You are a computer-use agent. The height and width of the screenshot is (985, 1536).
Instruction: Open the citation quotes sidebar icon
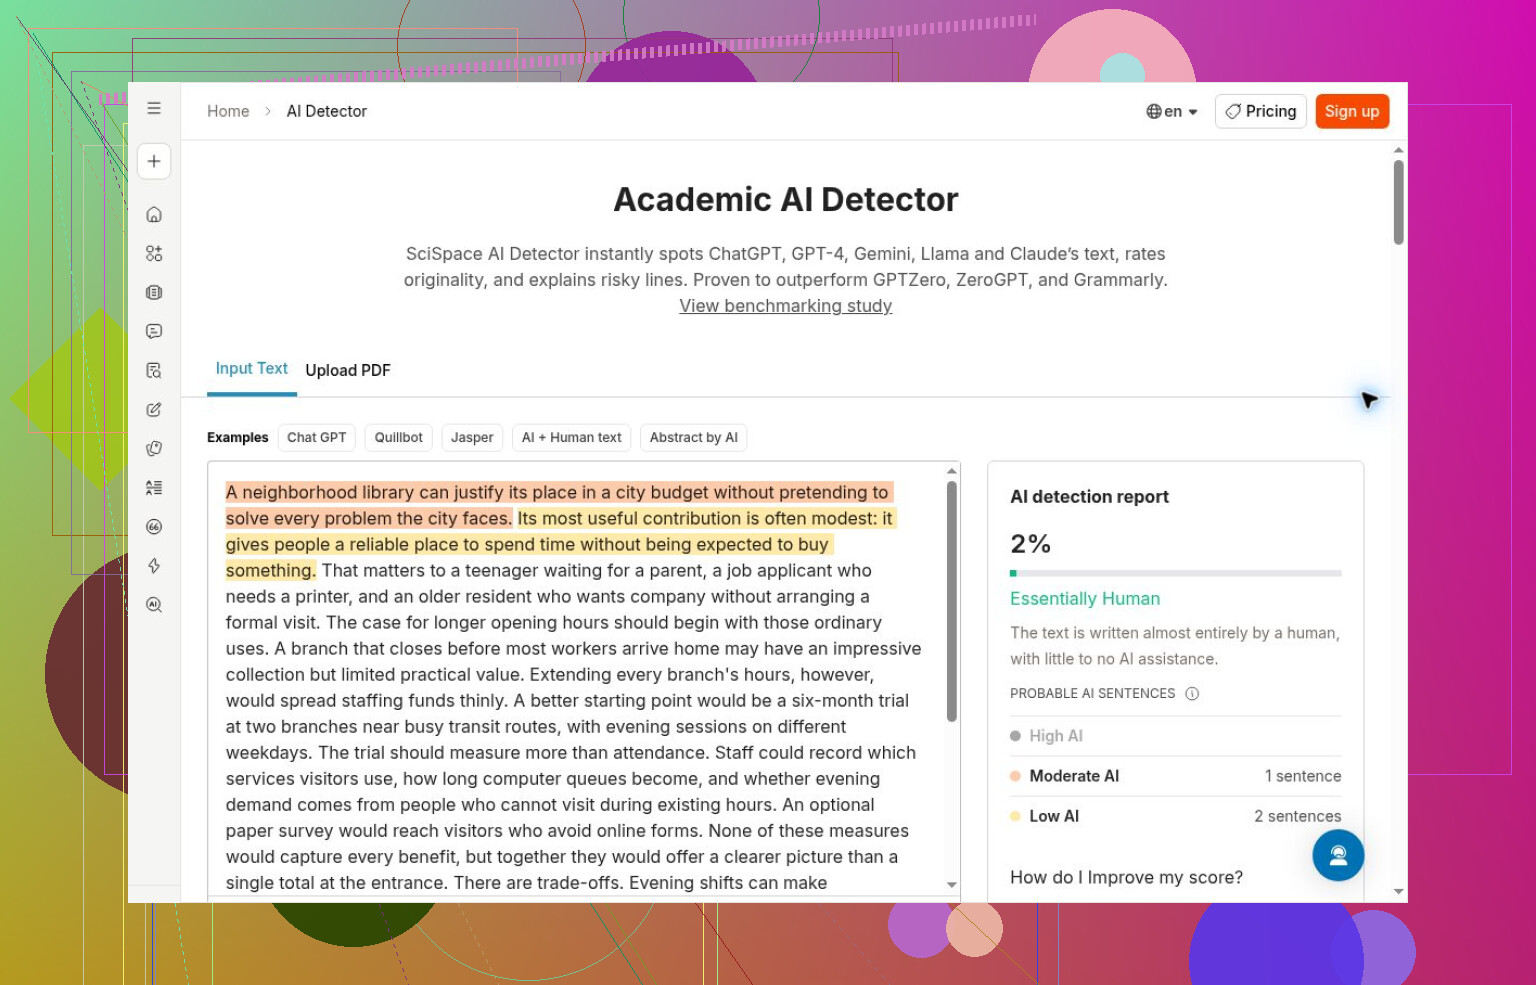[154, 527]
